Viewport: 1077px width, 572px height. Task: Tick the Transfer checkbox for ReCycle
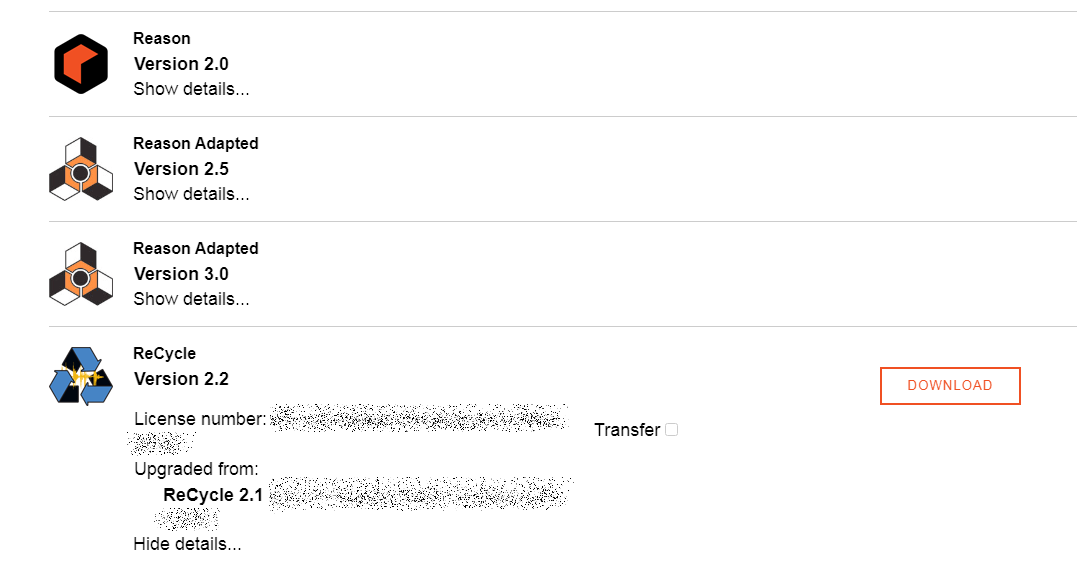pos(672,430)
